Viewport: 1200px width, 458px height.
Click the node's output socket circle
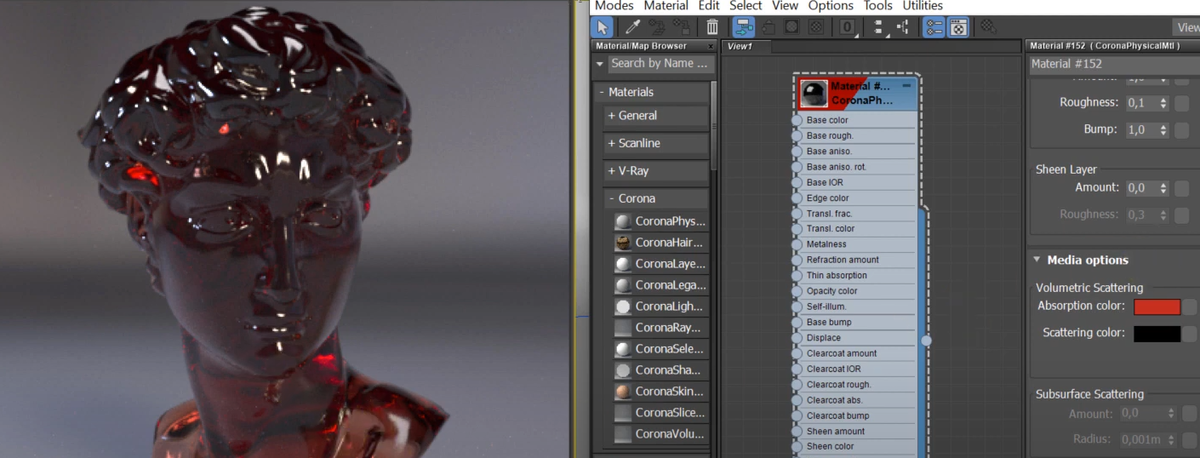[x=926, y=340]
